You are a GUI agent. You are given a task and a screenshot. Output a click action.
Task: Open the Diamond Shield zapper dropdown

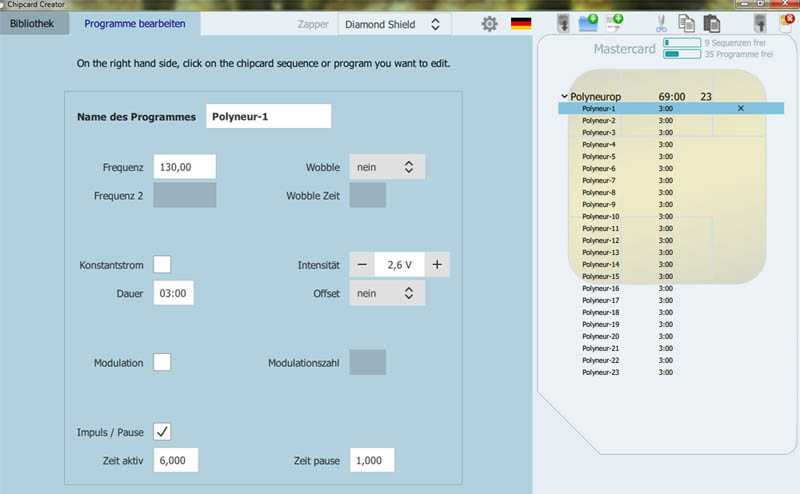(x=392, y=23)
